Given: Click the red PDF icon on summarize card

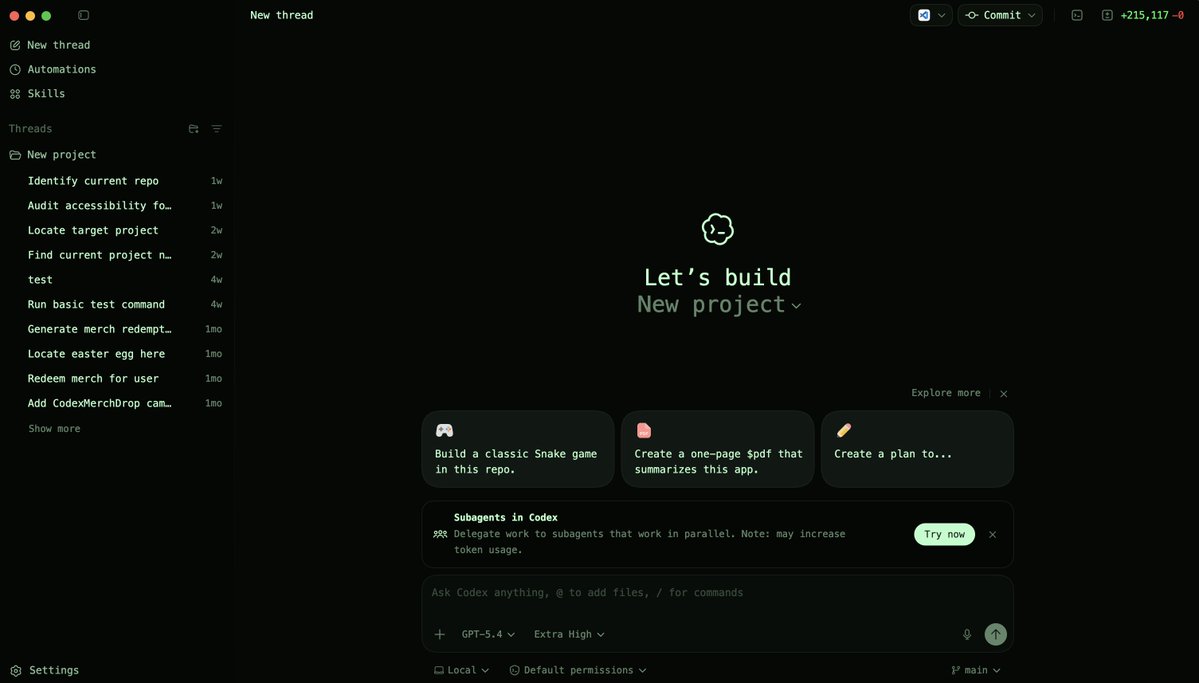Looking at the screenshot, I should [x=644, y=429].
